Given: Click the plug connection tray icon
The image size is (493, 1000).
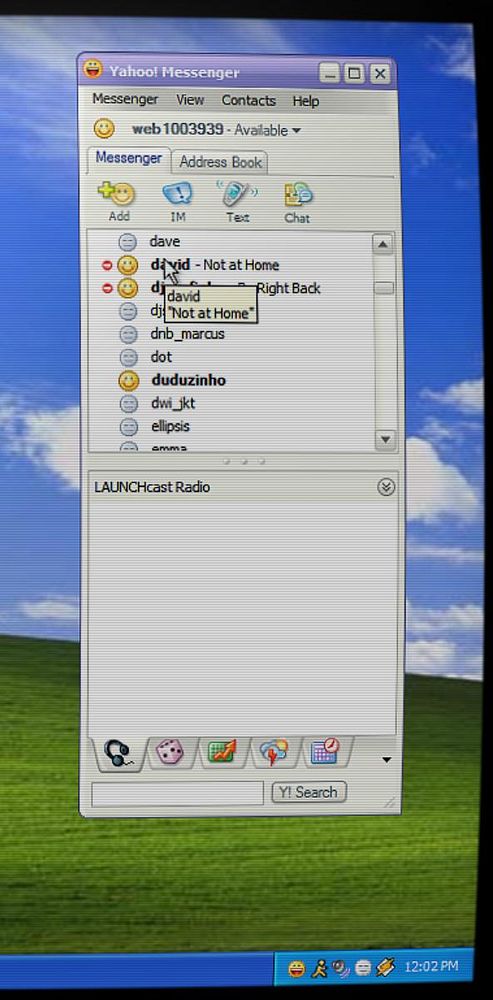Looking at the screenshot, I should click(385, 967).
